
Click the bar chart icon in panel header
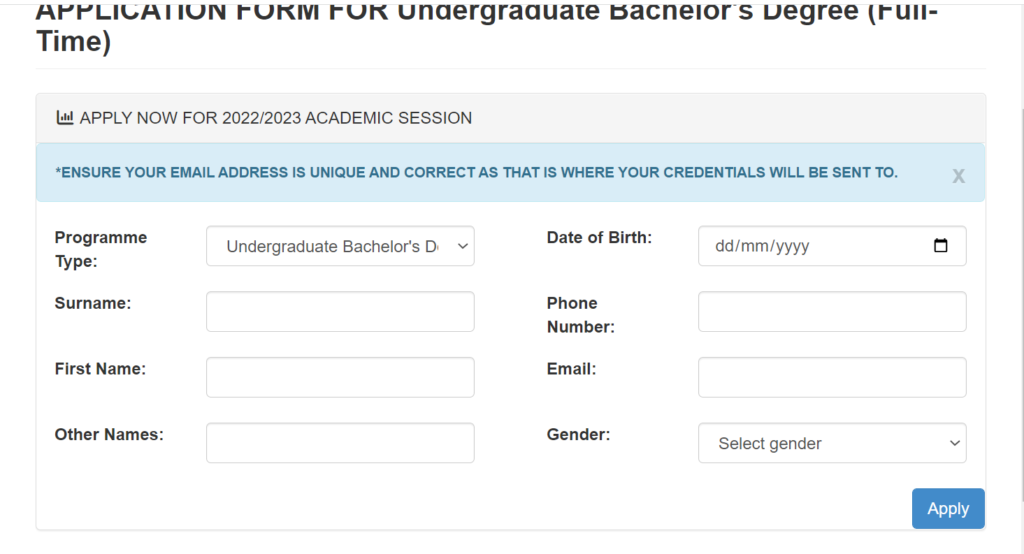[x=65, y=118]
